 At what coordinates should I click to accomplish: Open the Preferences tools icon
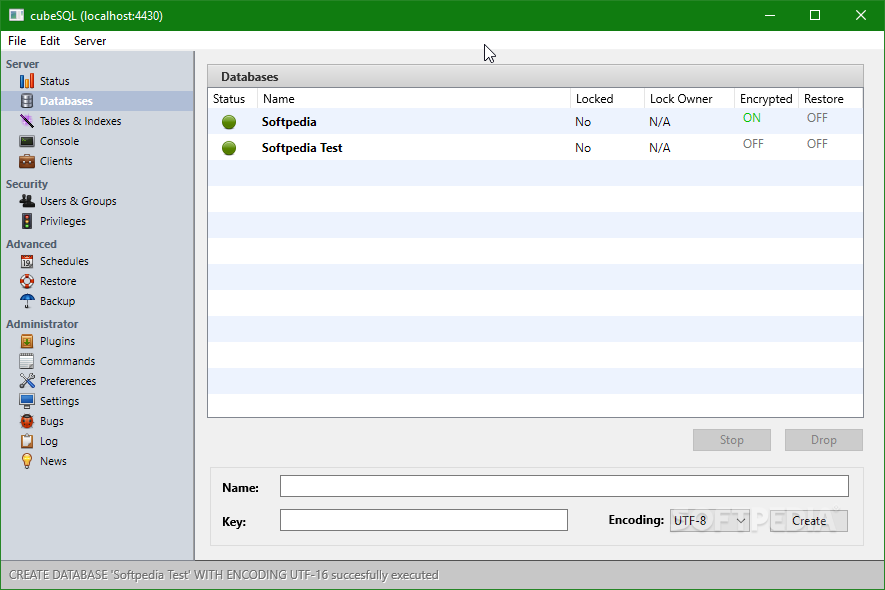(x=27, y=381)
